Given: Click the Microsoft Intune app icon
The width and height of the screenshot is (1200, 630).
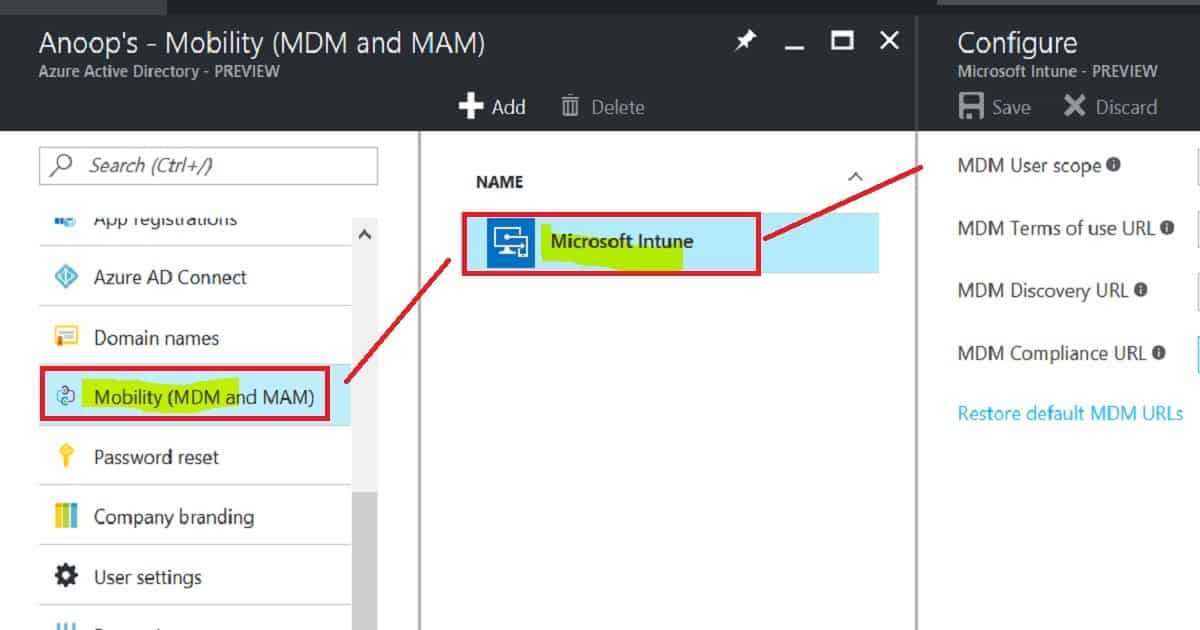Looking at the screenshot, I should (x=511, y=243).
